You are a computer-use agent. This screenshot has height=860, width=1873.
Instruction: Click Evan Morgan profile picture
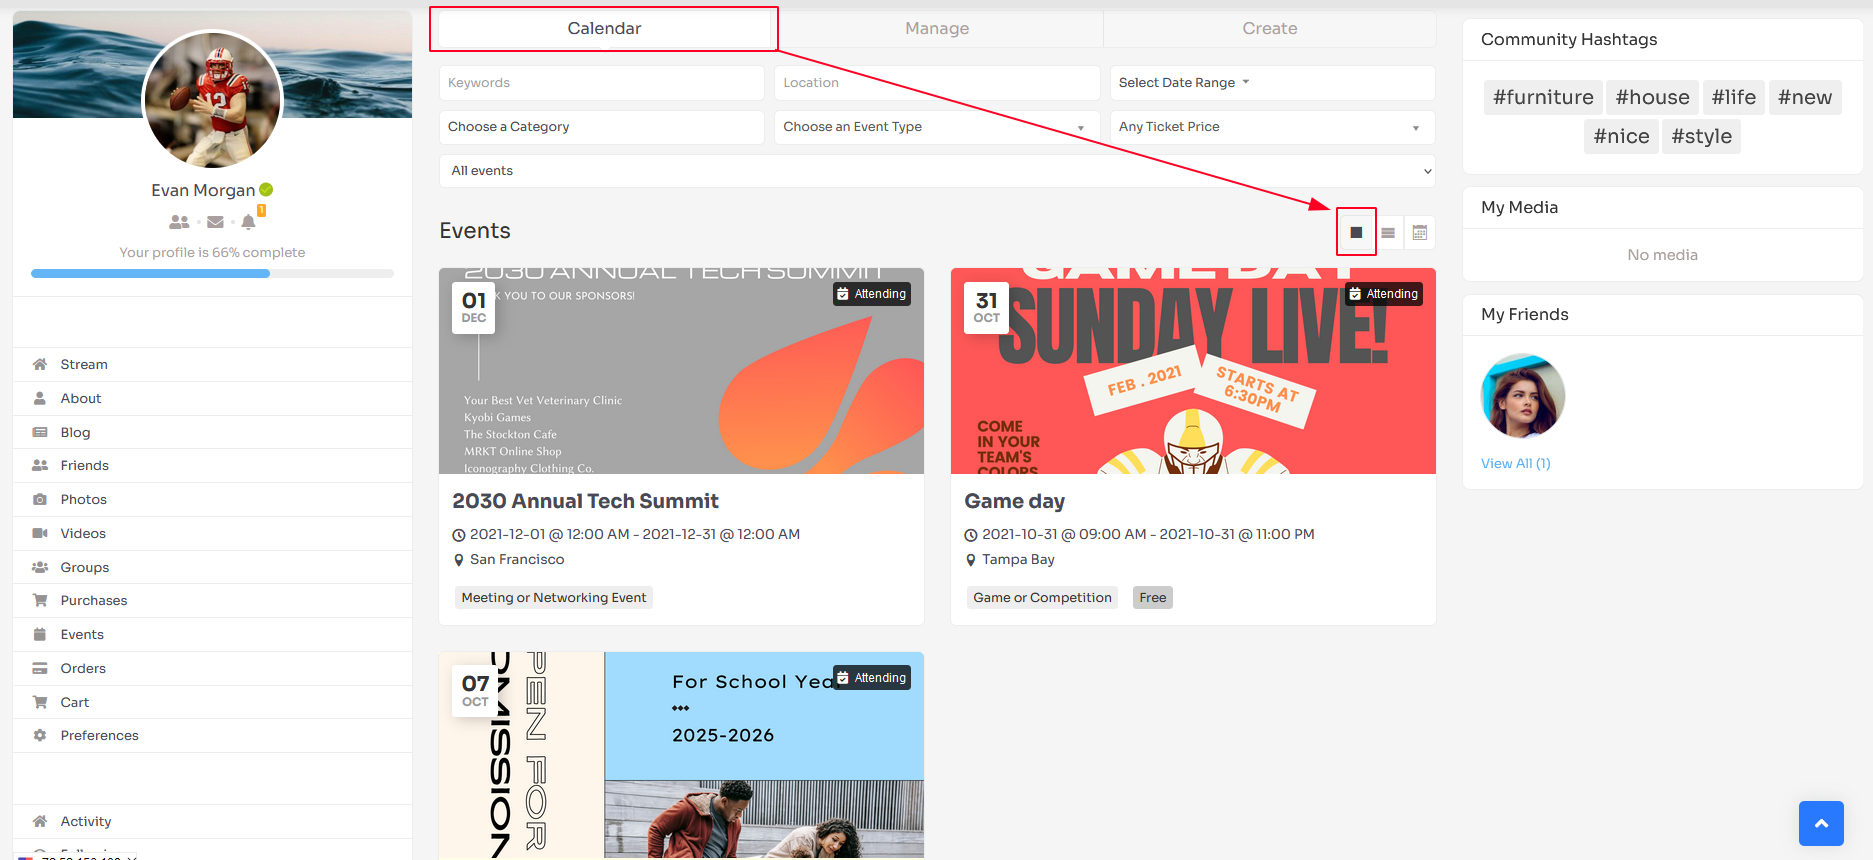[x=212, y=100]
